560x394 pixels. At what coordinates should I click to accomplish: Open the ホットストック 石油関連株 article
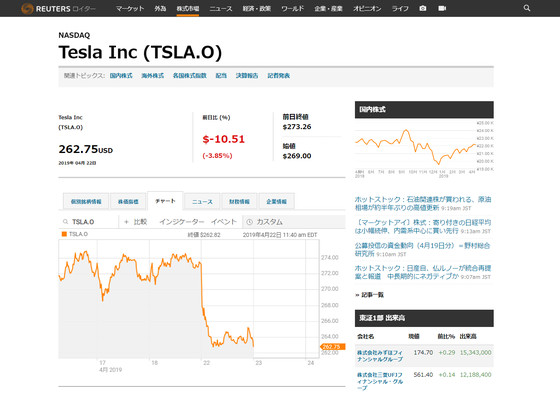[423, 203]
